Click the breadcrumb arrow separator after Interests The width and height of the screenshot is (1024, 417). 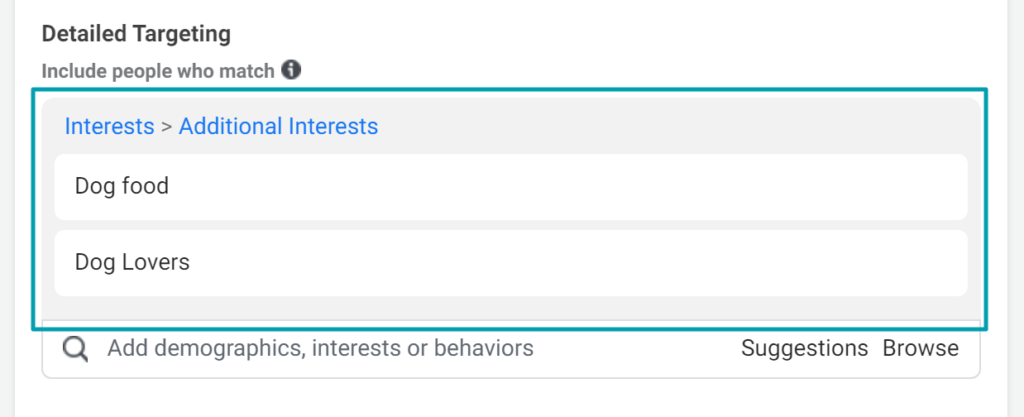coord(167,127)
